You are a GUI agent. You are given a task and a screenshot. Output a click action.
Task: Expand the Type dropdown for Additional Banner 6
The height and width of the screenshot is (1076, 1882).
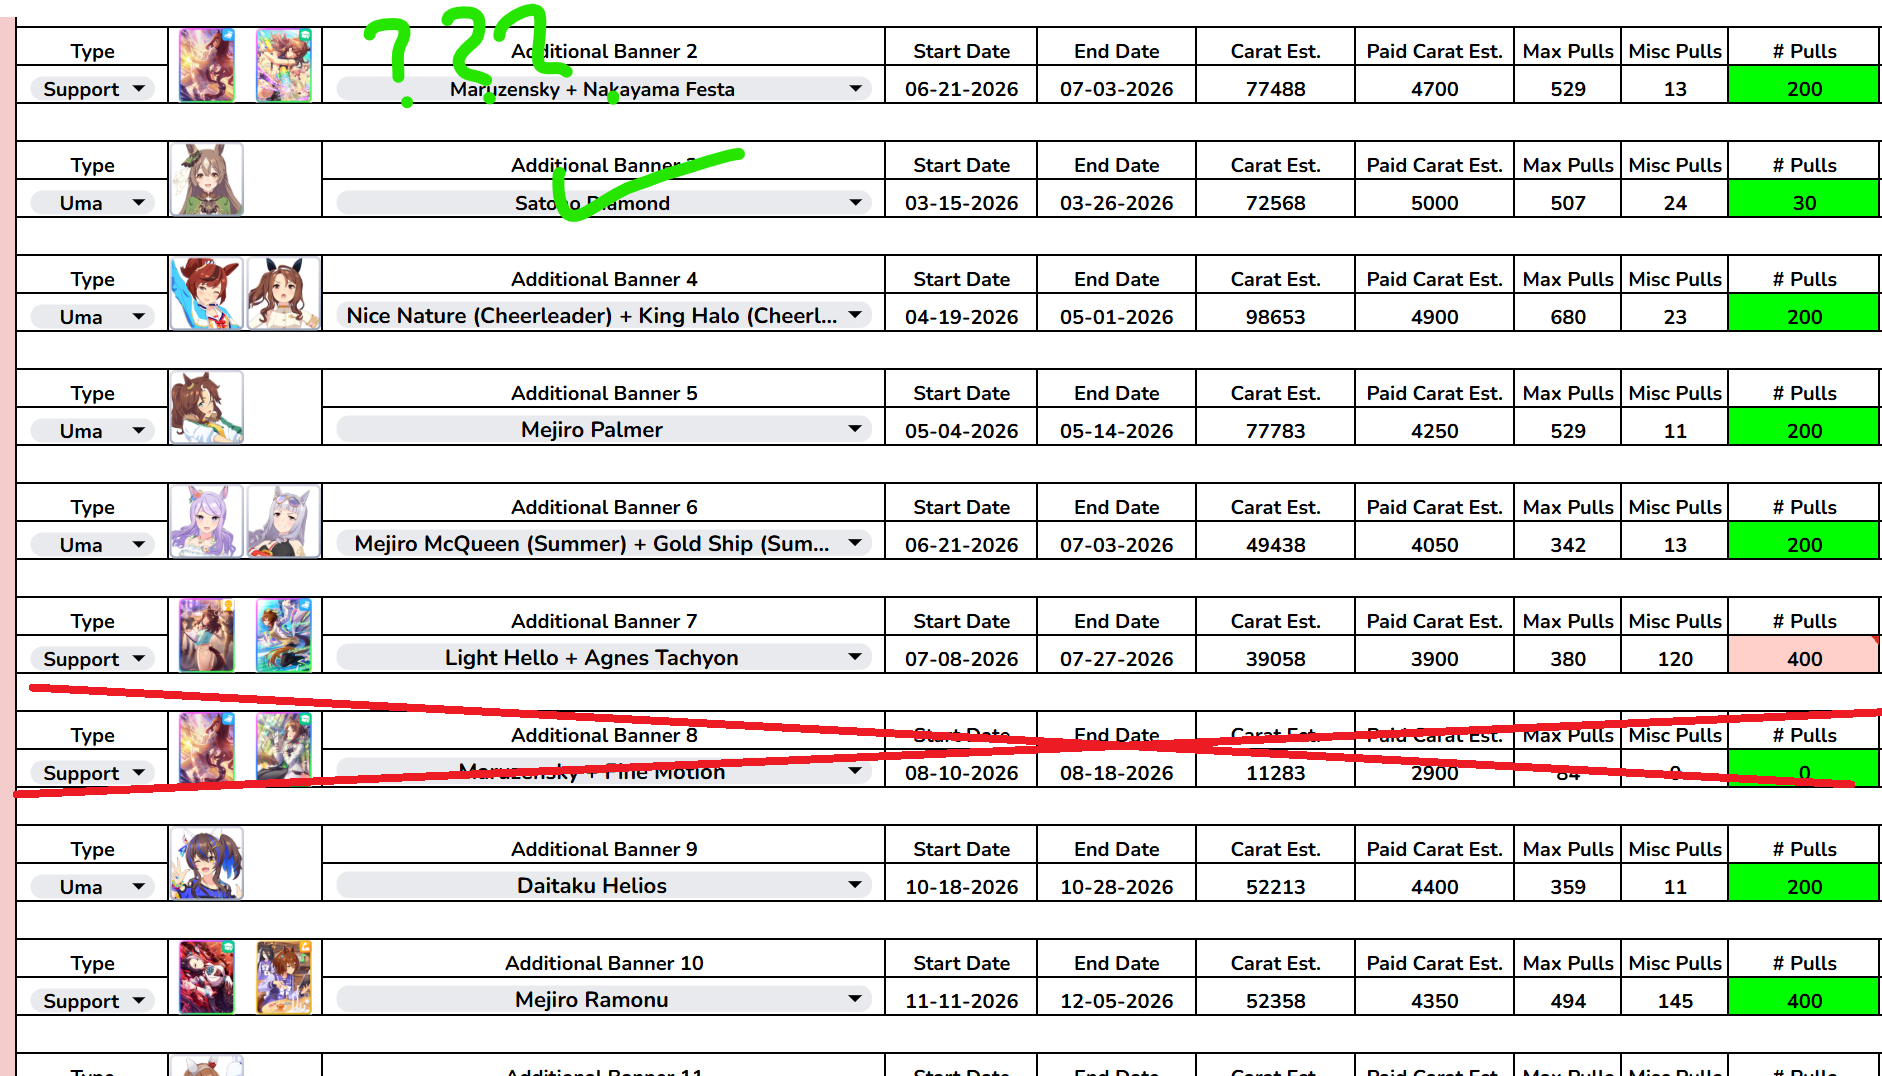pyautogui.click(x=93, y=545)
